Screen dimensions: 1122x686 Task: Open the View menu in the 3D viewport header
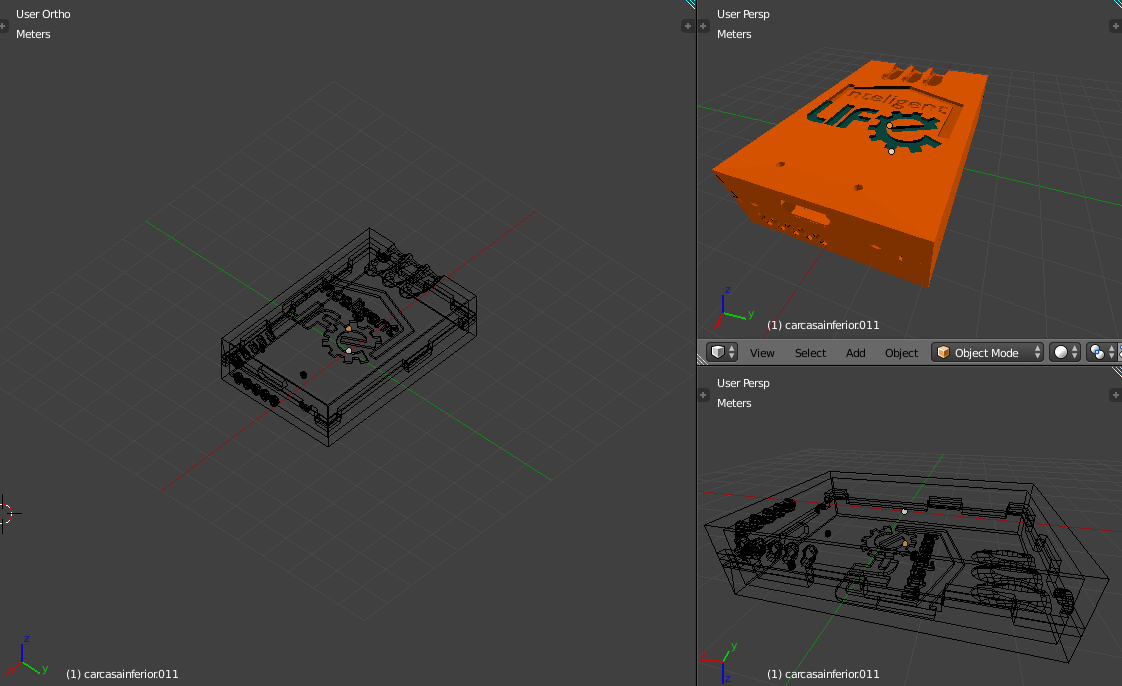762,353
